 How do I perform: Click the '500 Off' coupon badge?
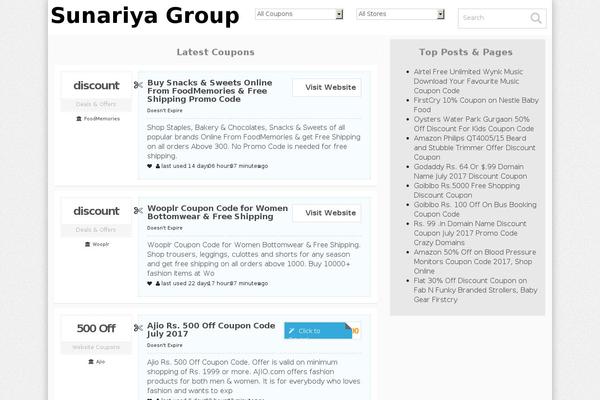(96, 328)
